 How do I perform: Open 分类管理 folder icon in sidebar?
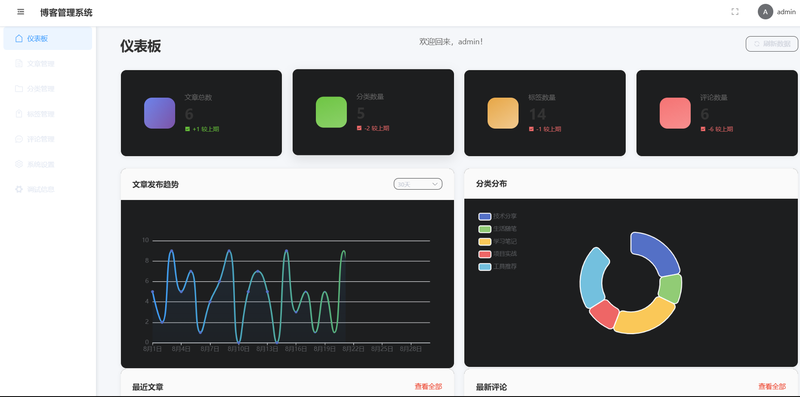click(19, 88)
